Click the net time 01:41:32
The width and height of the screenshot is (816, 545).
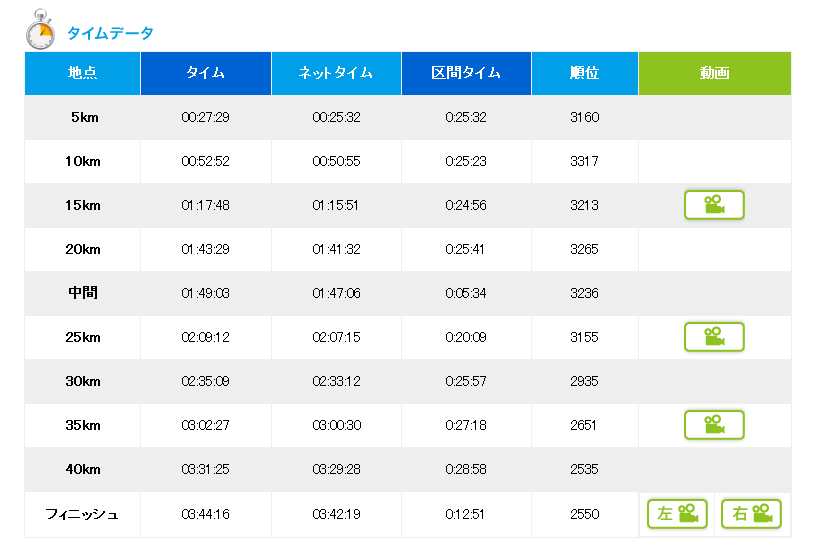[336, 249]
